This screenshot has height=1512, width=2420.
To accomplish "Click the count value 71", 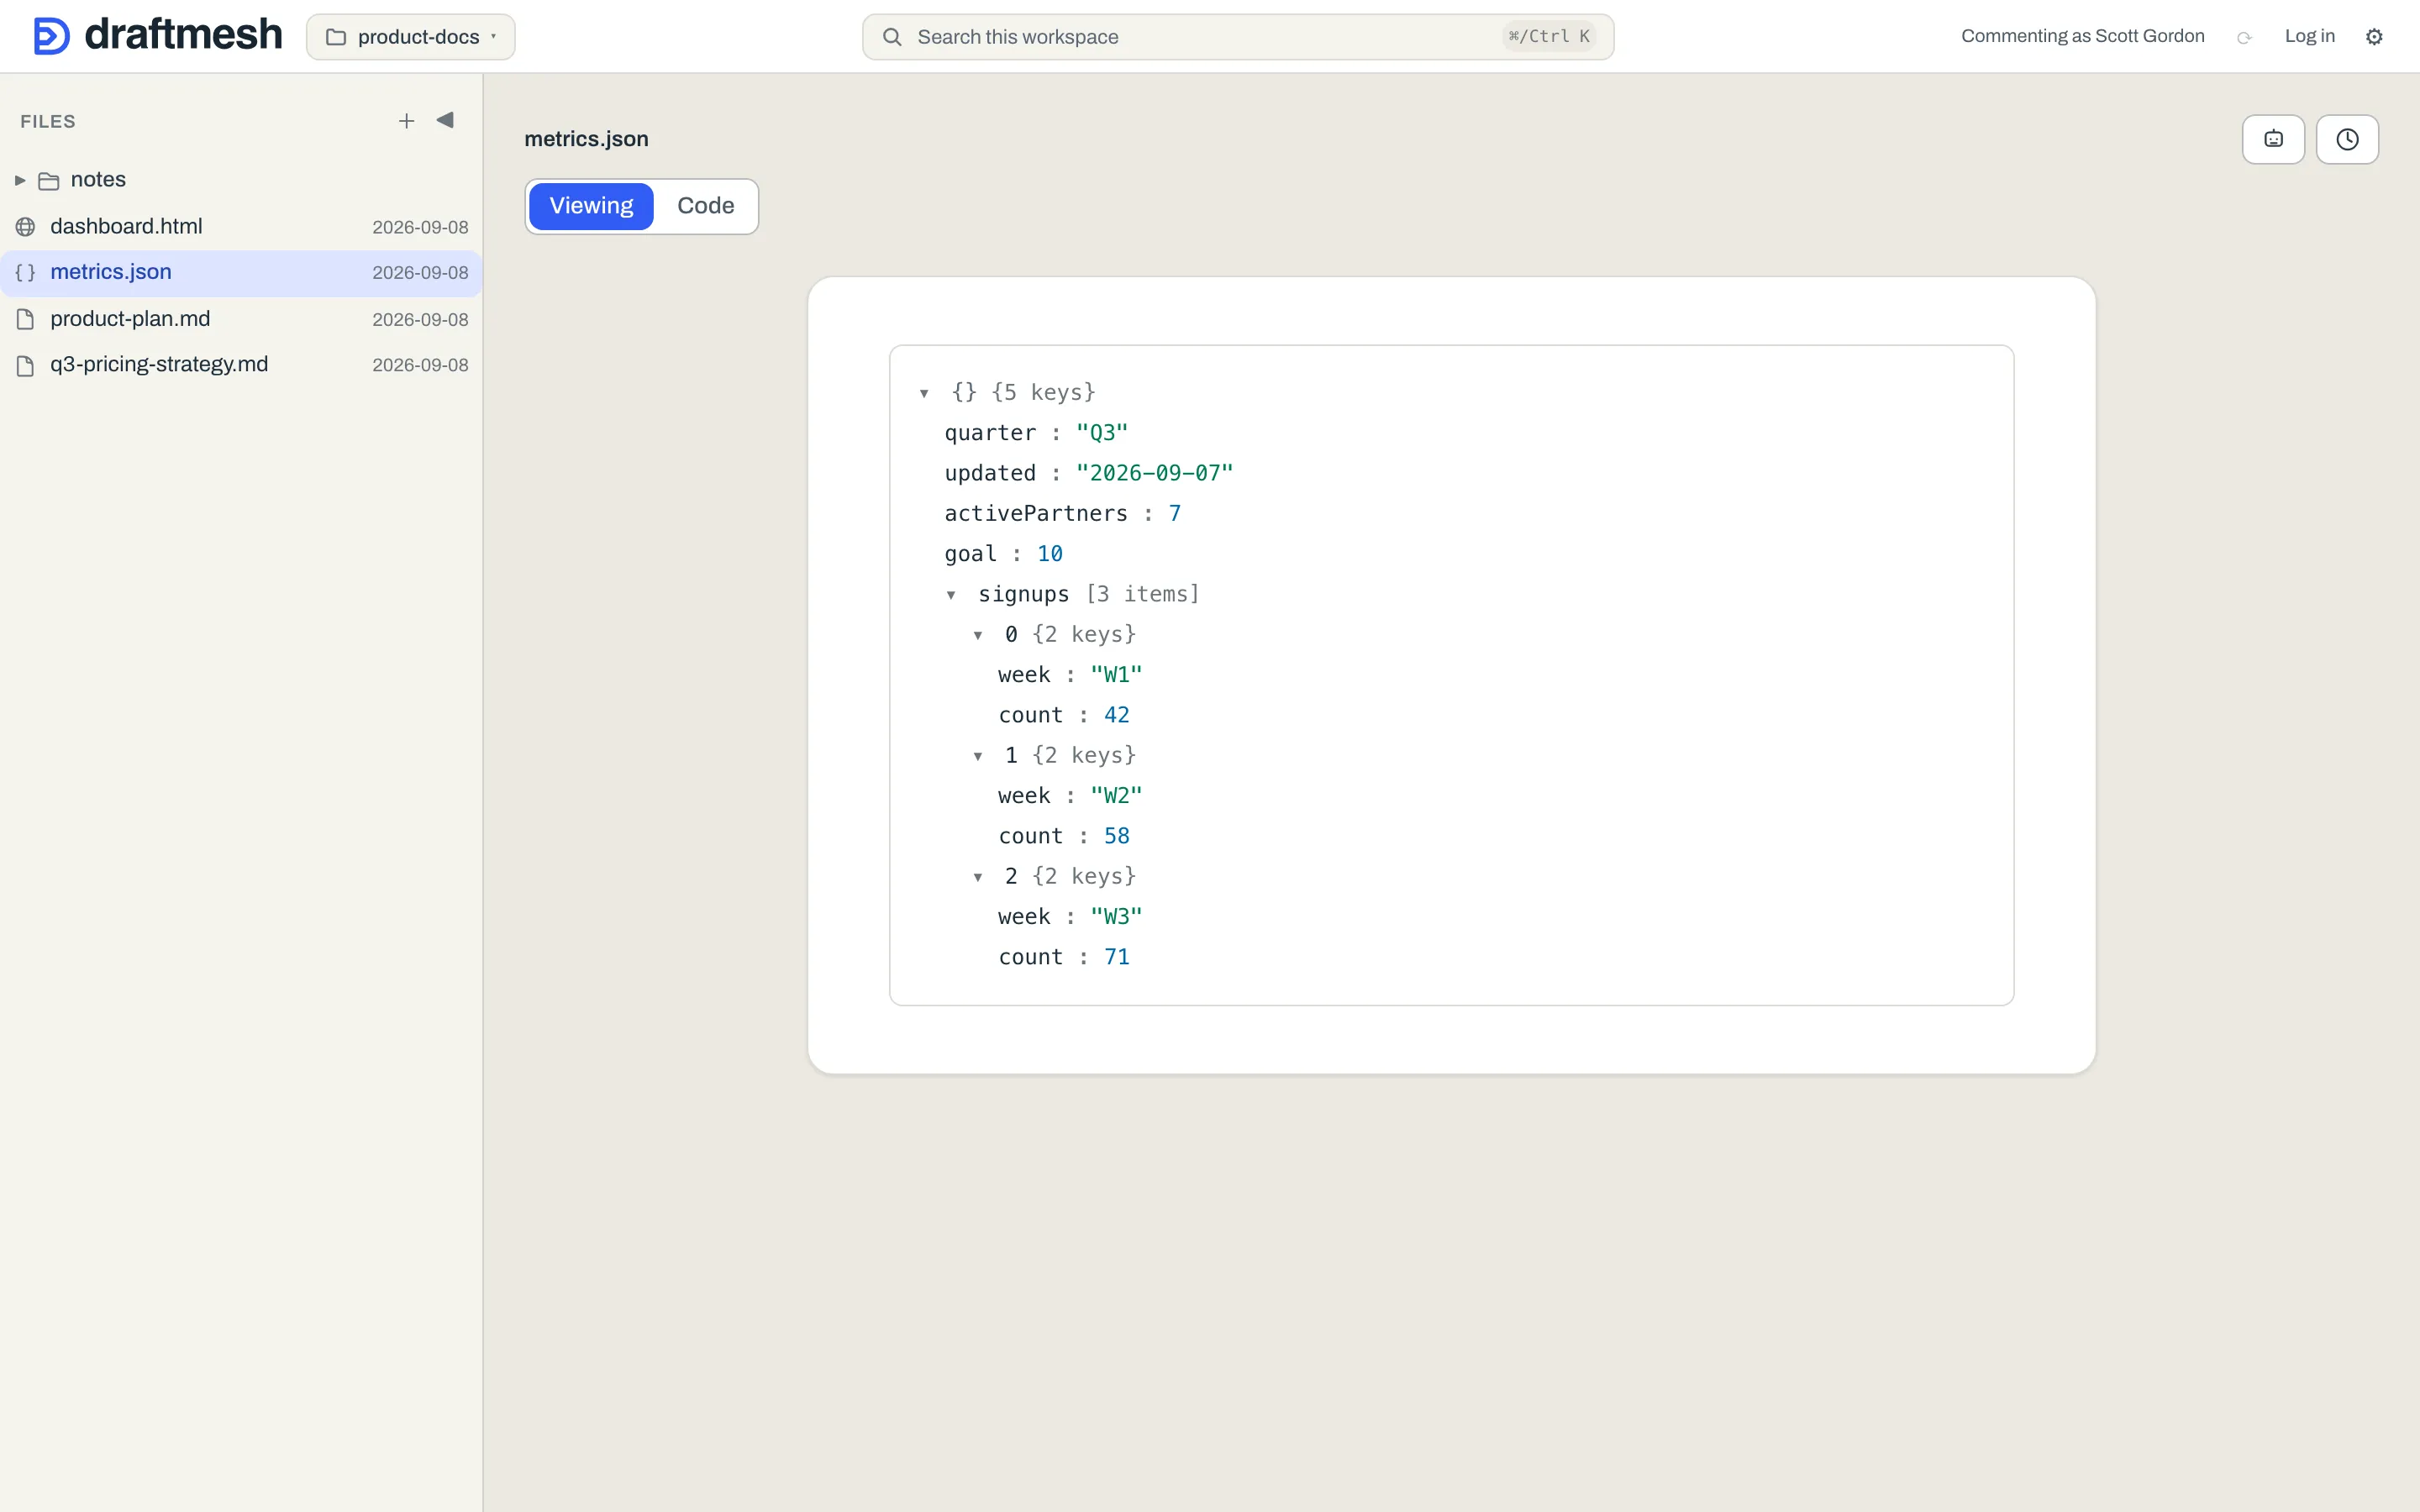I will pyautogui.click(x=1116, y=957).
